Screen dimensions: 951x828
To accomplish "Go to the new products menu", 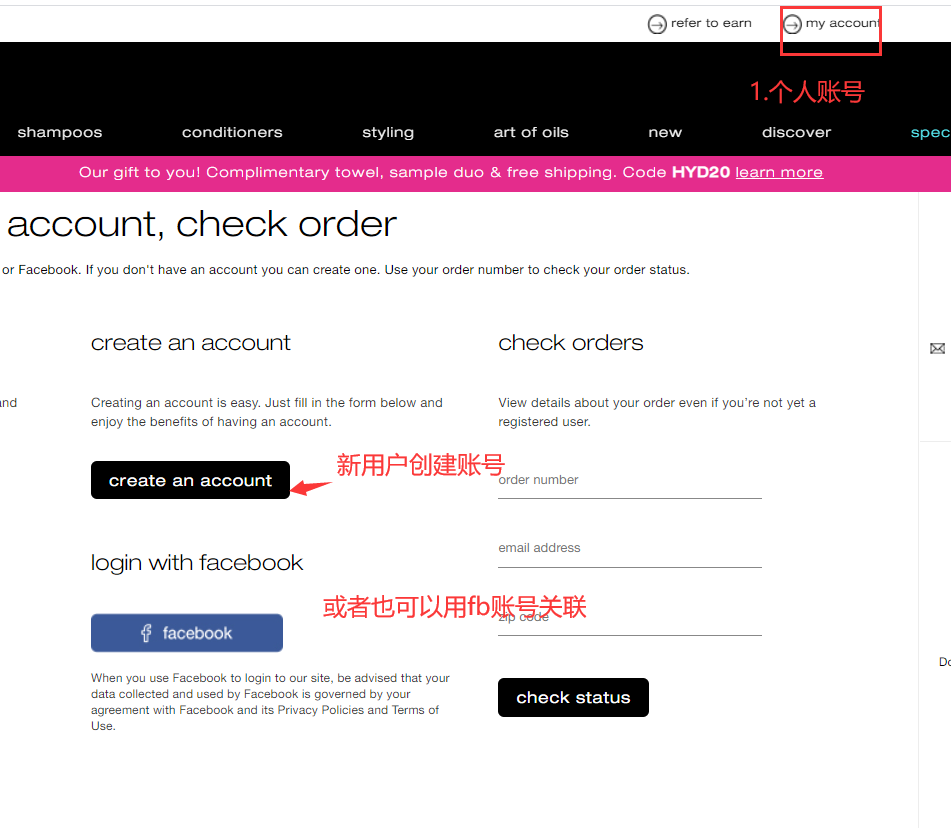I will [665, 132].
